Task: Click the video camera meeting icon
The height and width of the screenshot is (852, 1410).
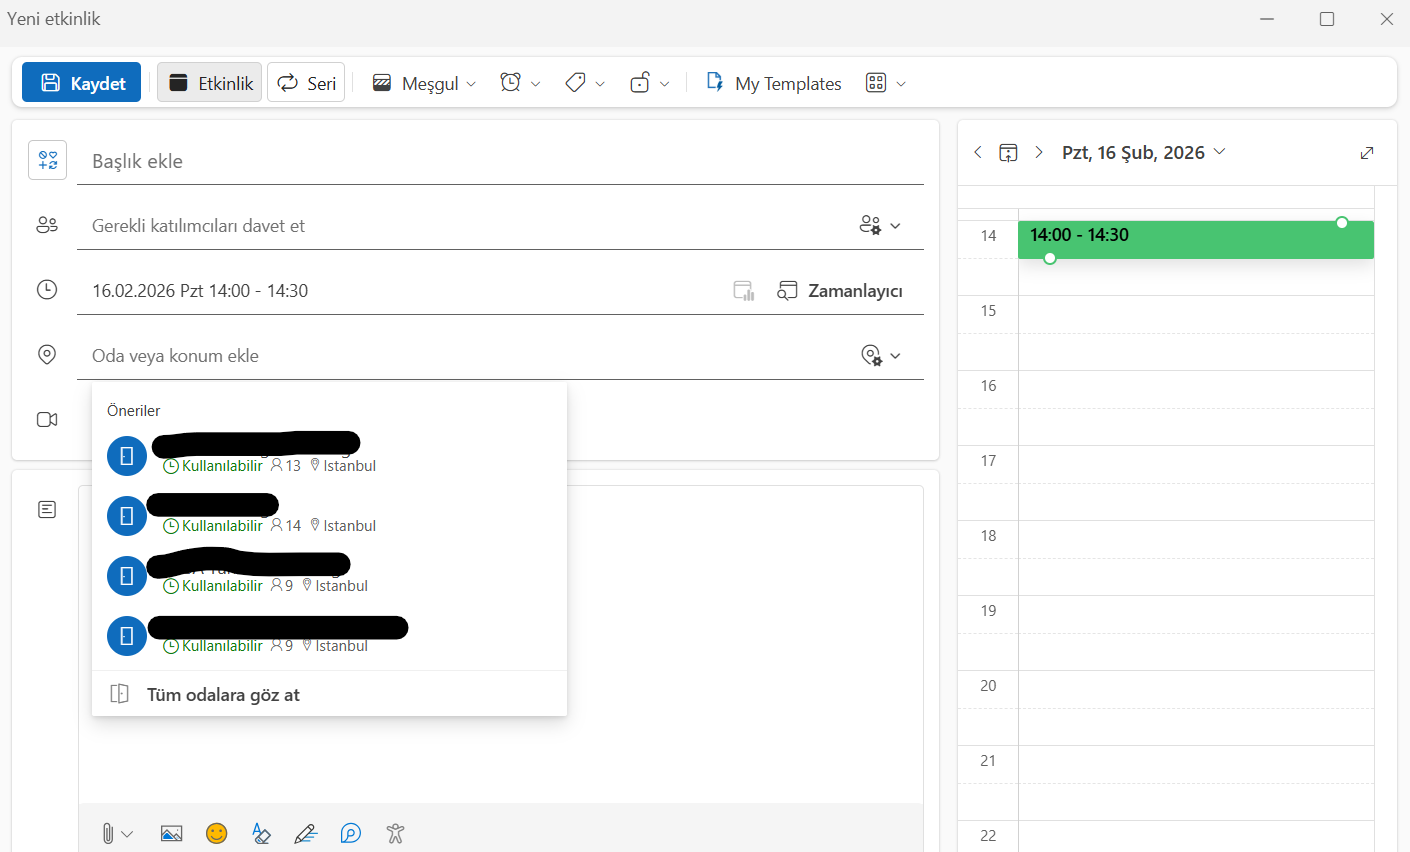Action: pos(47,420)
